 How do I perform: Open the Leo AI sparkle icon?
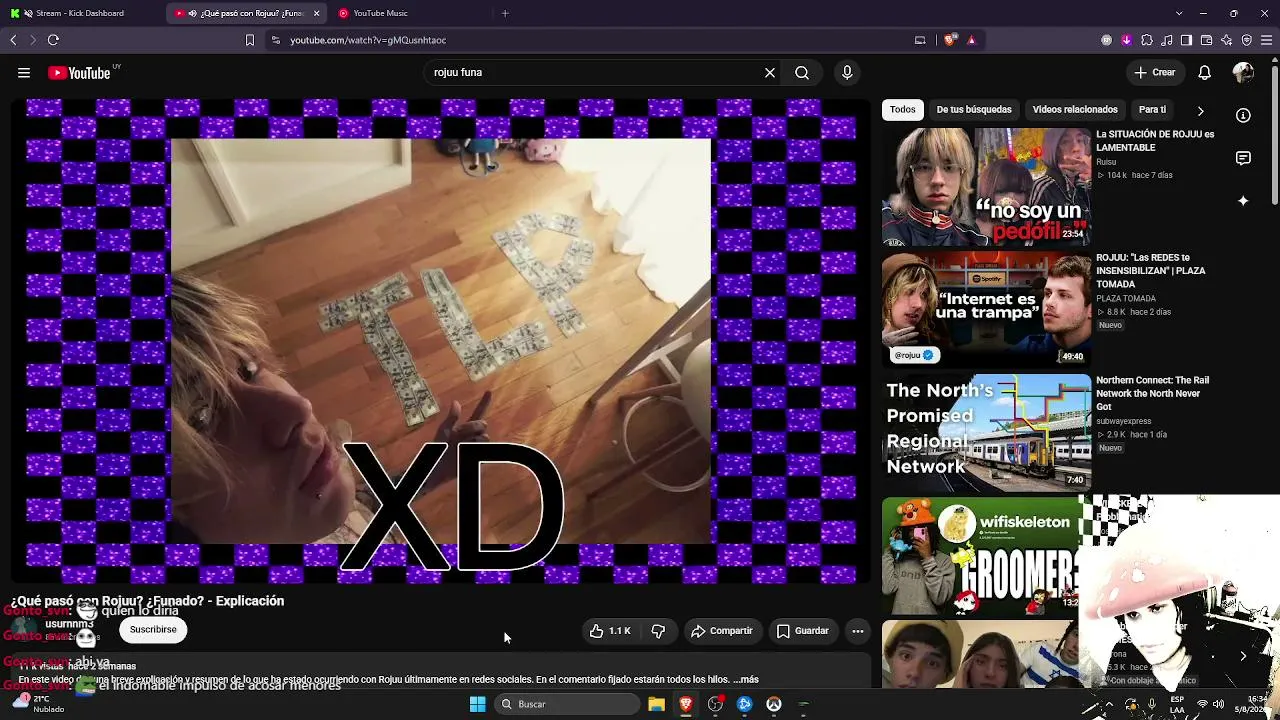tap(1226, 40)
